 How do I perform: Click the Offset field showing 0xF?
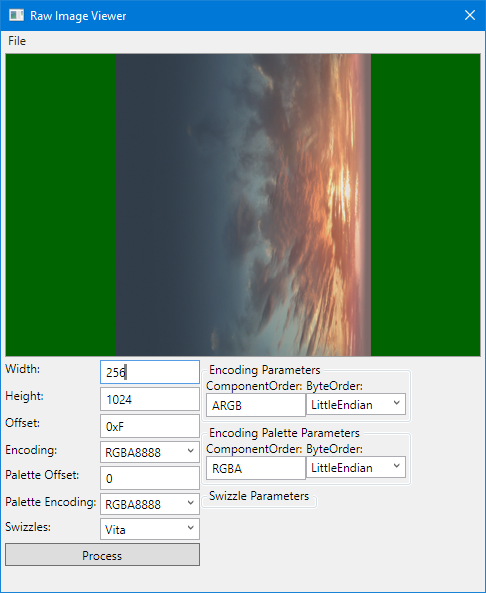(x=150, y=426)
